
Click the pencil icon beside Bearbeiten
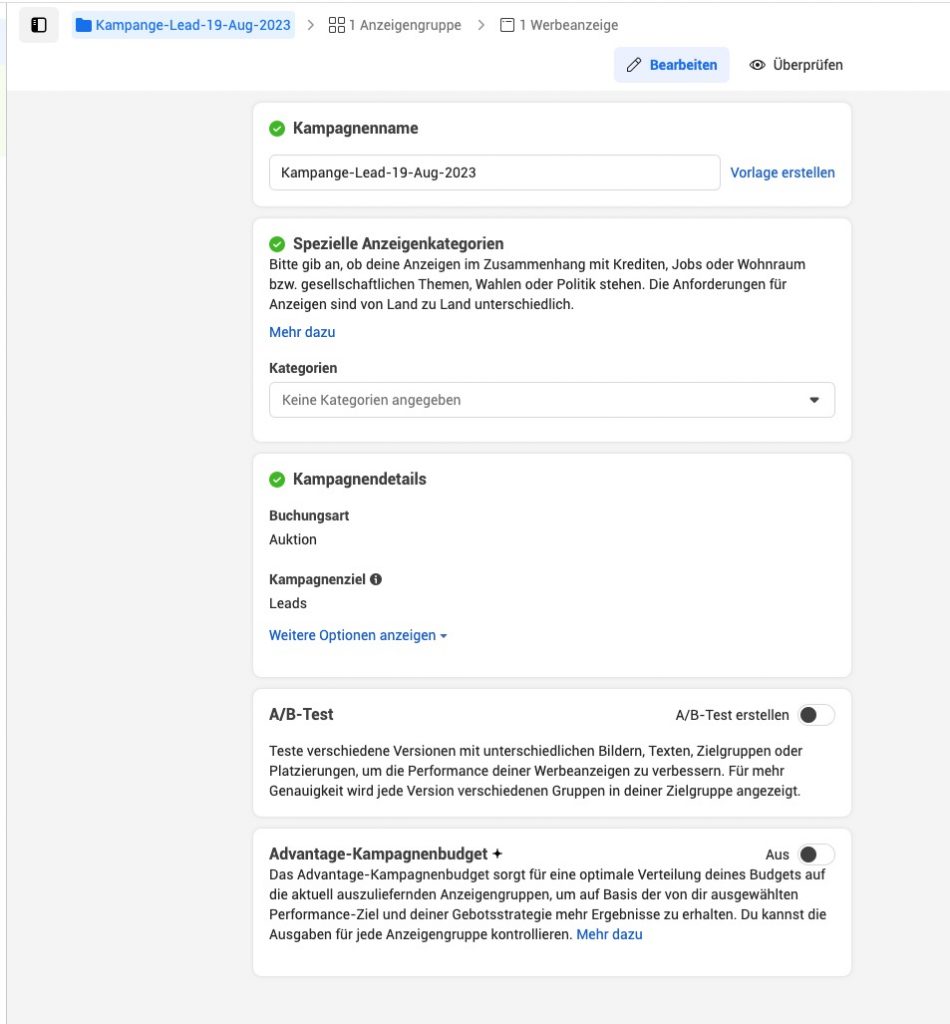point(633,65)
